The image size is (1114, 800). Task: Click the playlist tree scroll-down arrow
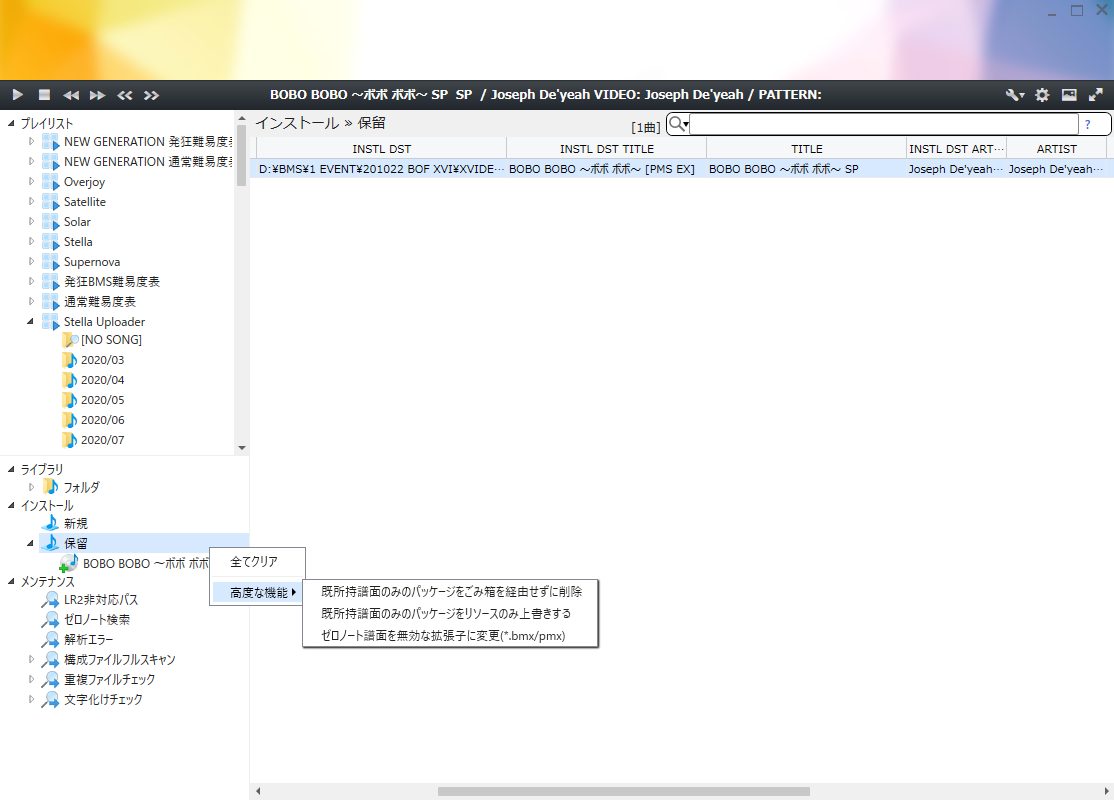(242, 448)
